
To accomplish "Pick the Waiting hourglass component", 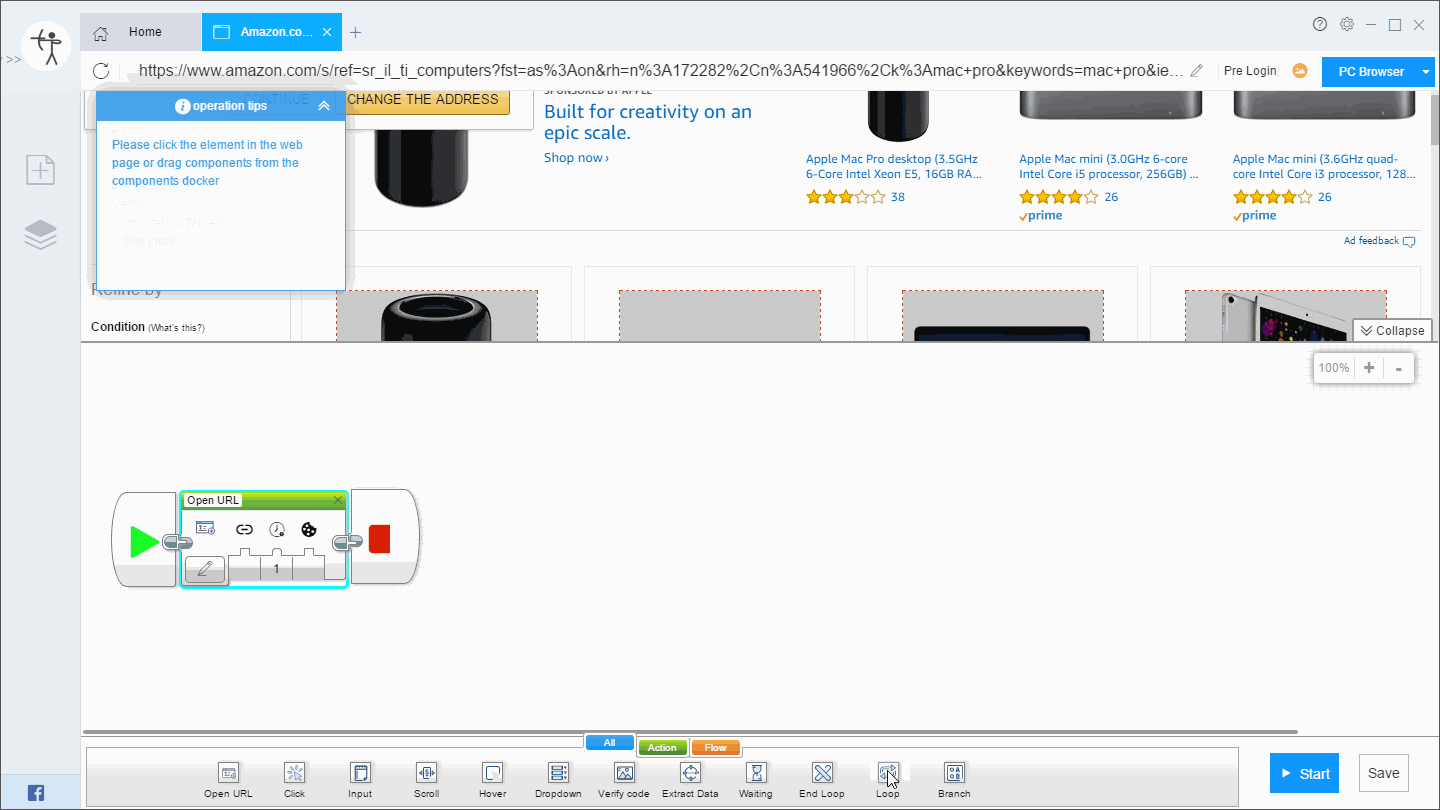I will coord(756,773).
